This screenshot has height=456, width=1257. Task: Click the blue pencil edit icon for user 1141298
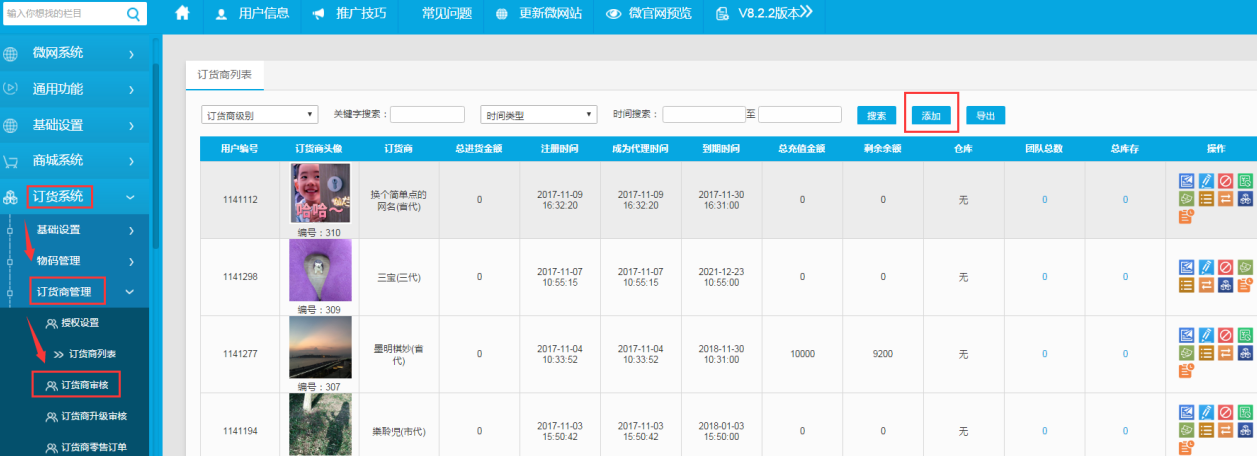pyautogui.click(x=1206, y=267)
